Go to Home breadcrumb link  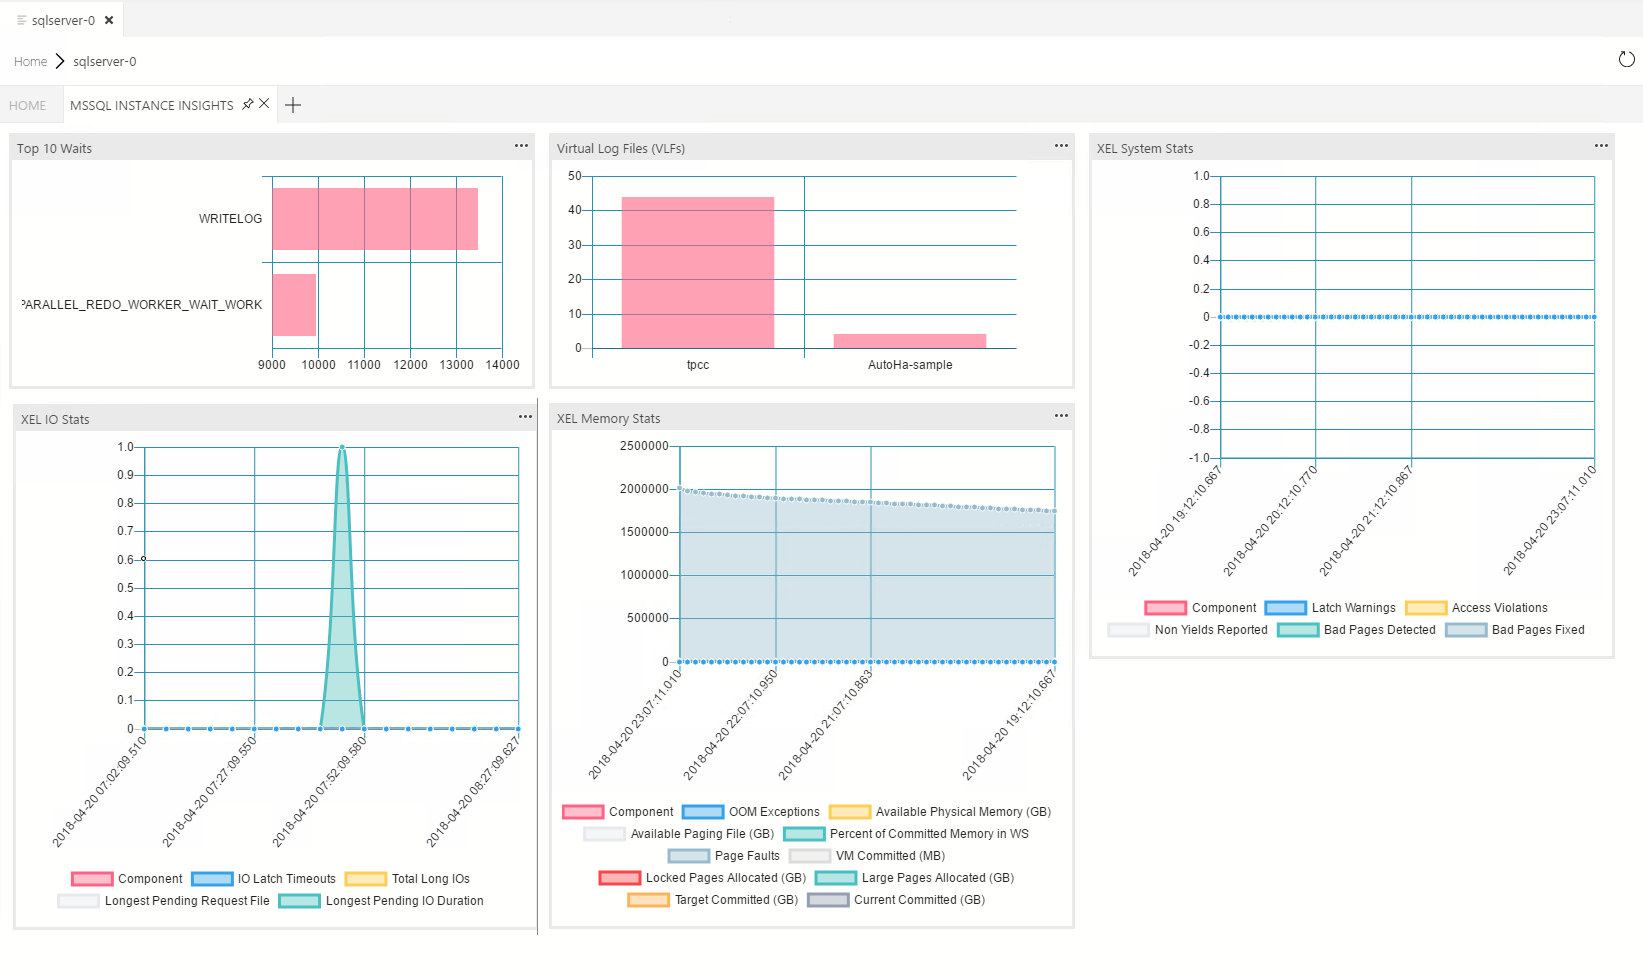31,61
